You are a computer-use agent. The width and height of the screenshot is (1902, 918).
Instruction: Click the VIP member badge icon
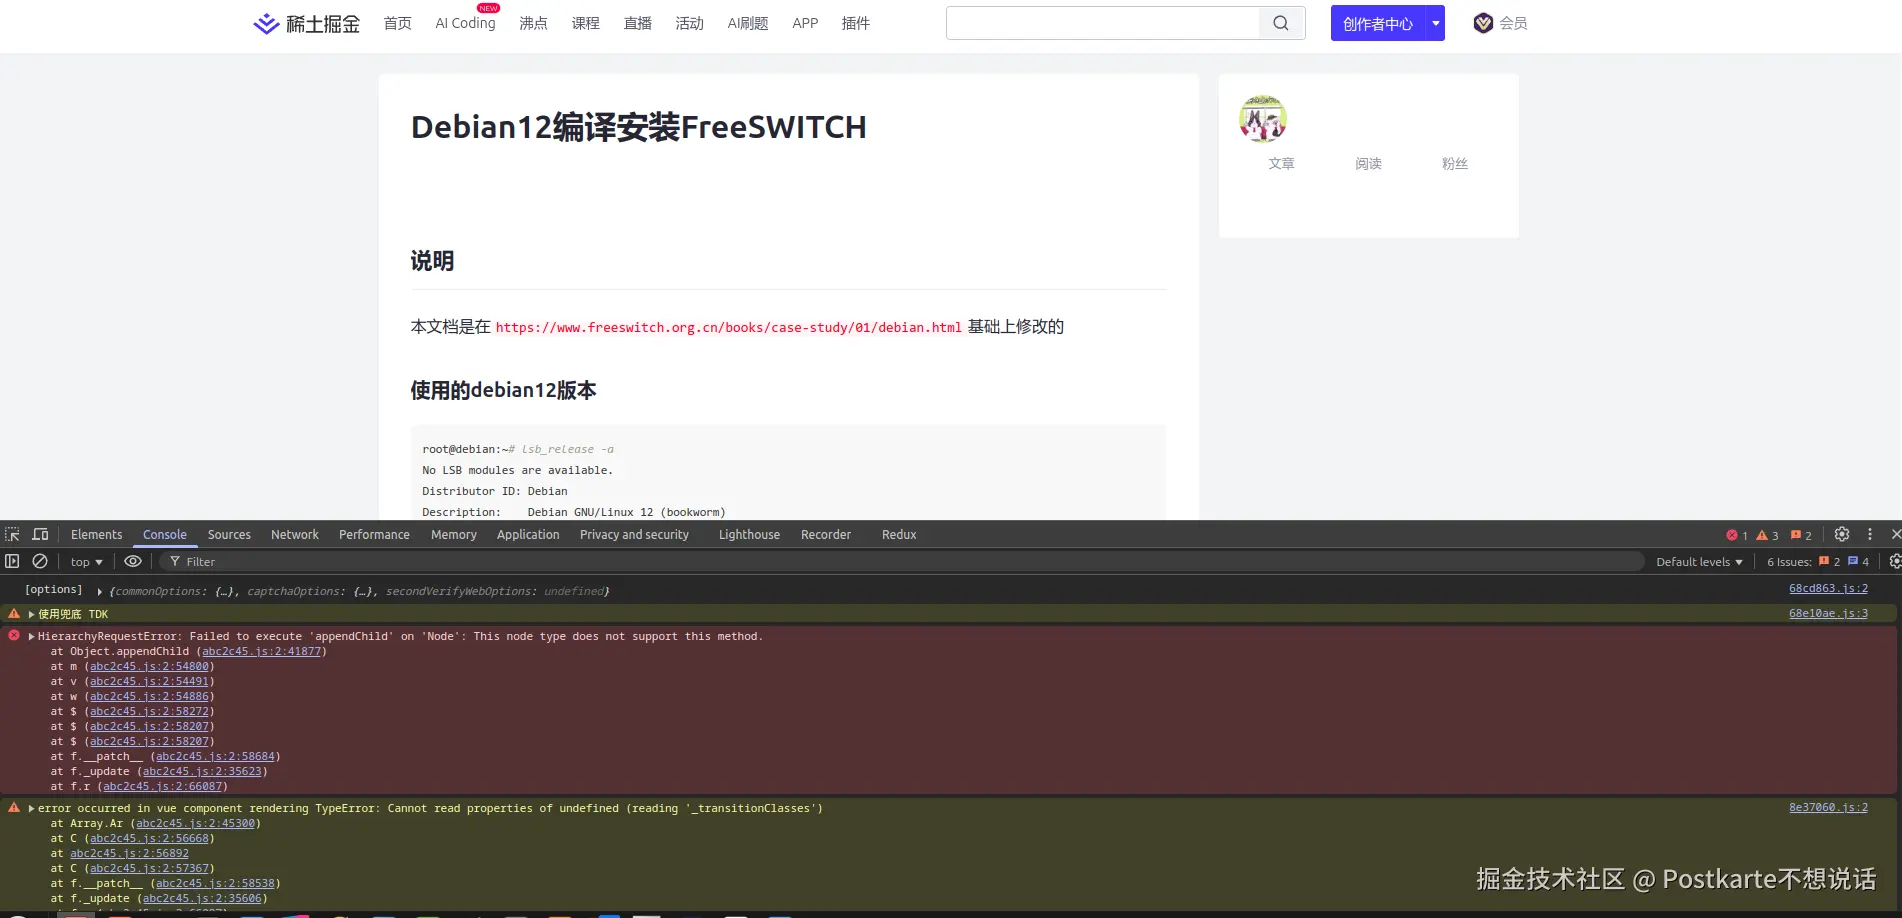click(1483, 23)
